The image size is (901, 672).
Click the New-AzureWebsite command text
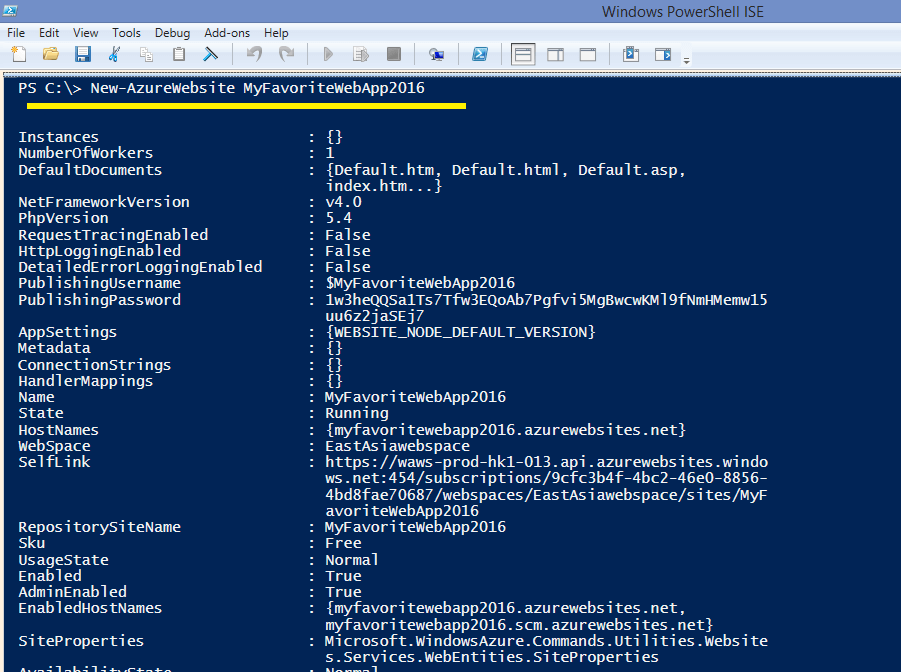pyautogui.click(x=163, y=88)
